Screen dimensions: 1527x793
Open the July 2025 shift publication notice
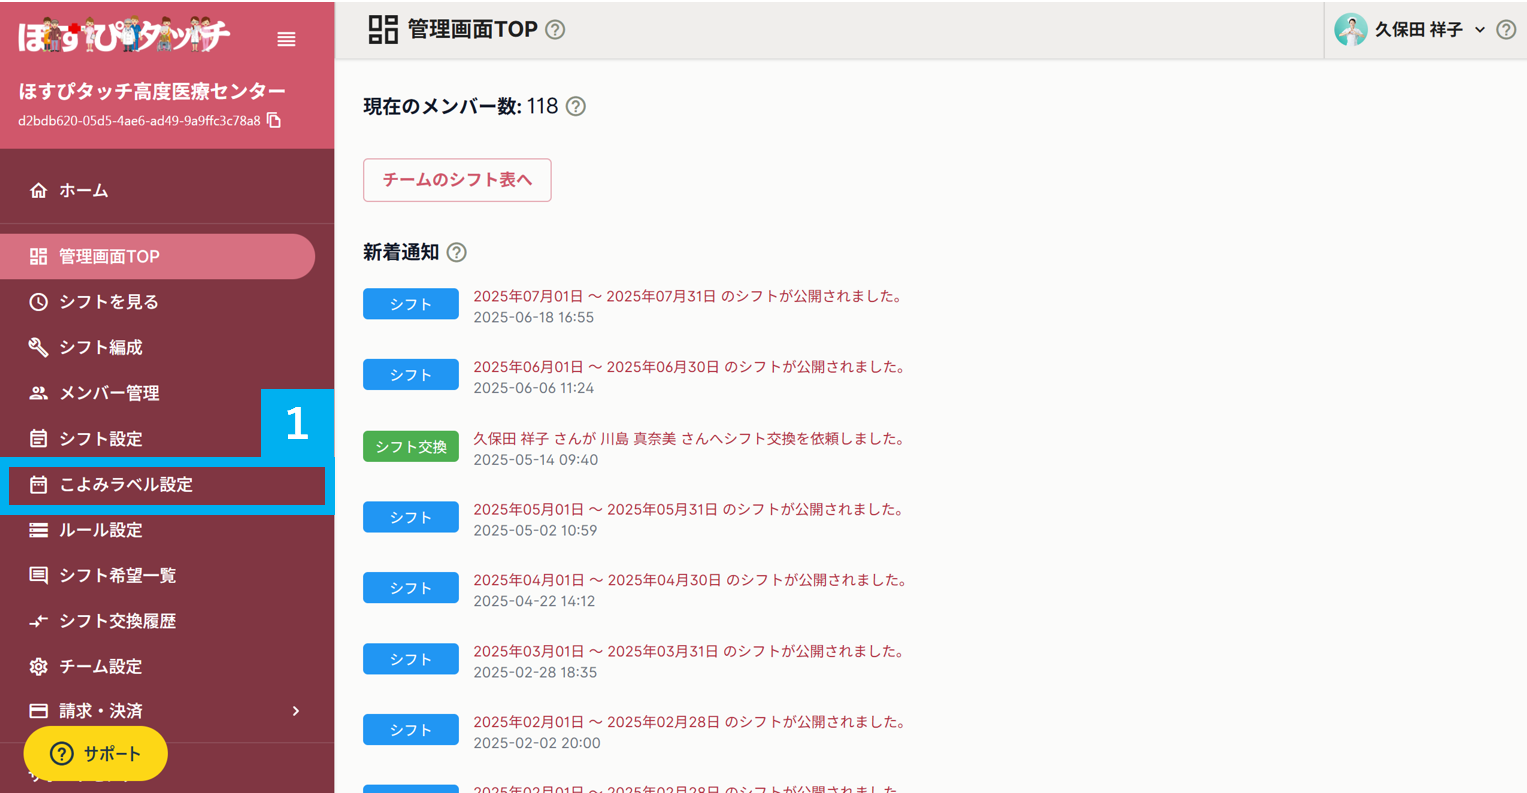(687, 296)
